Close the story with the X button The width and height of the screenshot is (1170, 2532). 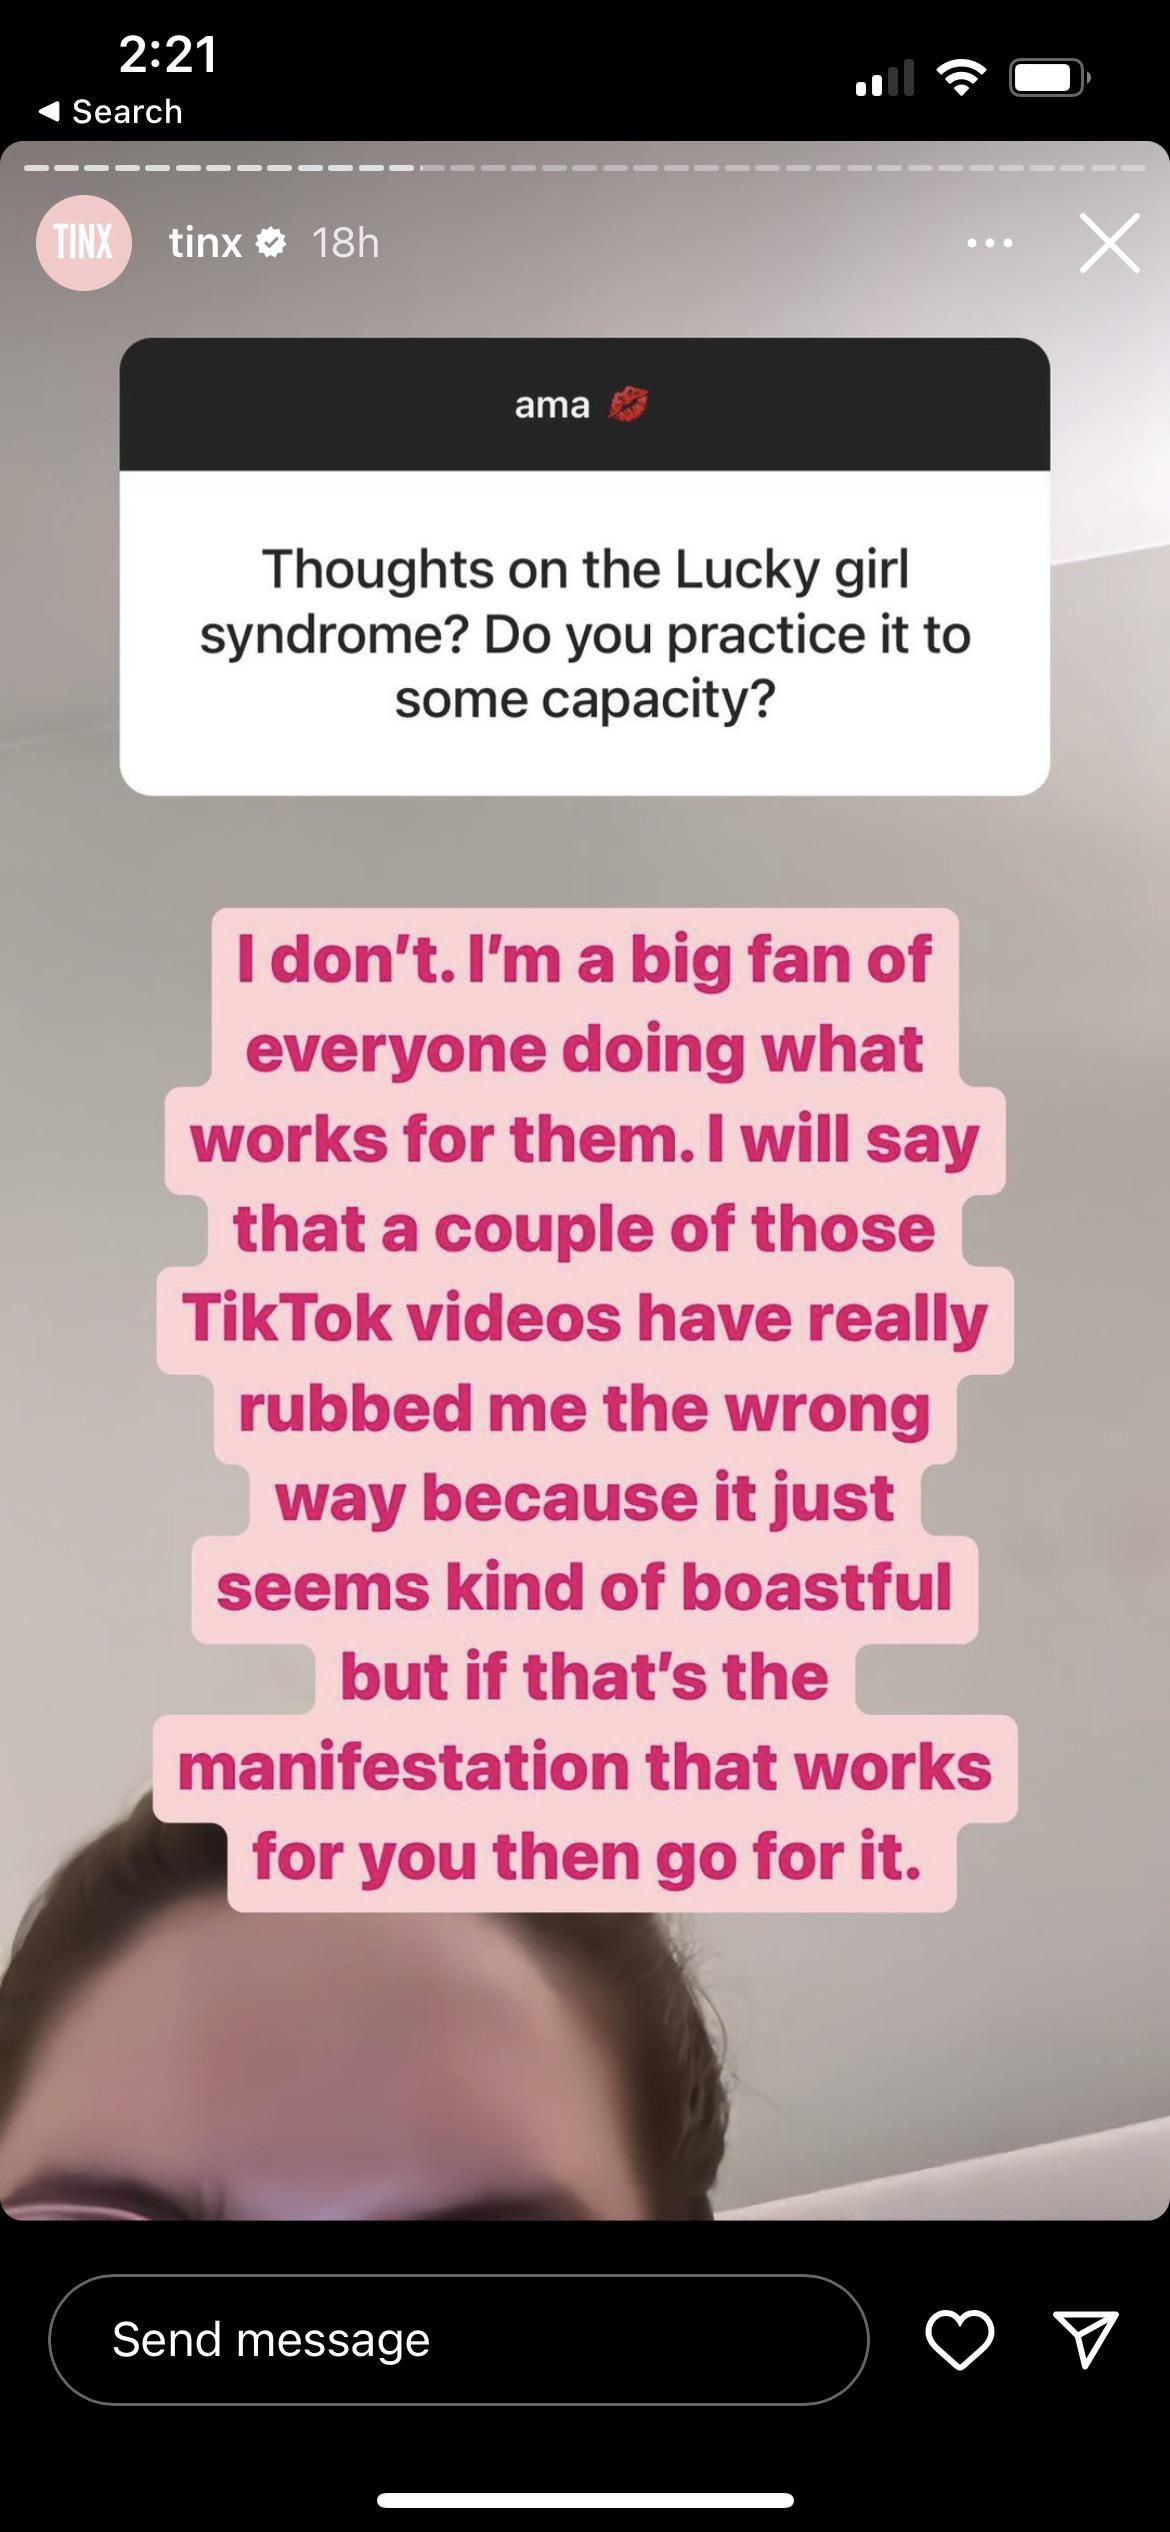point(1109,243)
